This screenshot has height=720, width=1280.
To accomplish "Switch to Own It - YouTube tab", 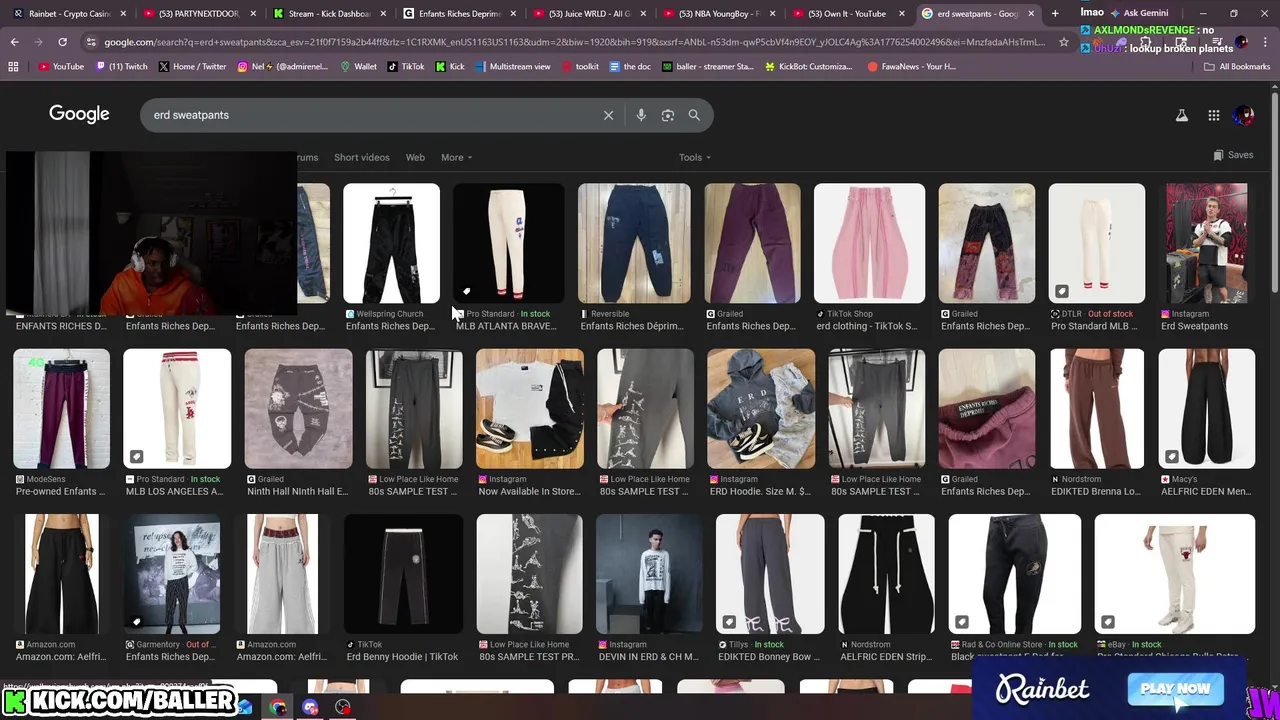I will click(x=848, y=13).
